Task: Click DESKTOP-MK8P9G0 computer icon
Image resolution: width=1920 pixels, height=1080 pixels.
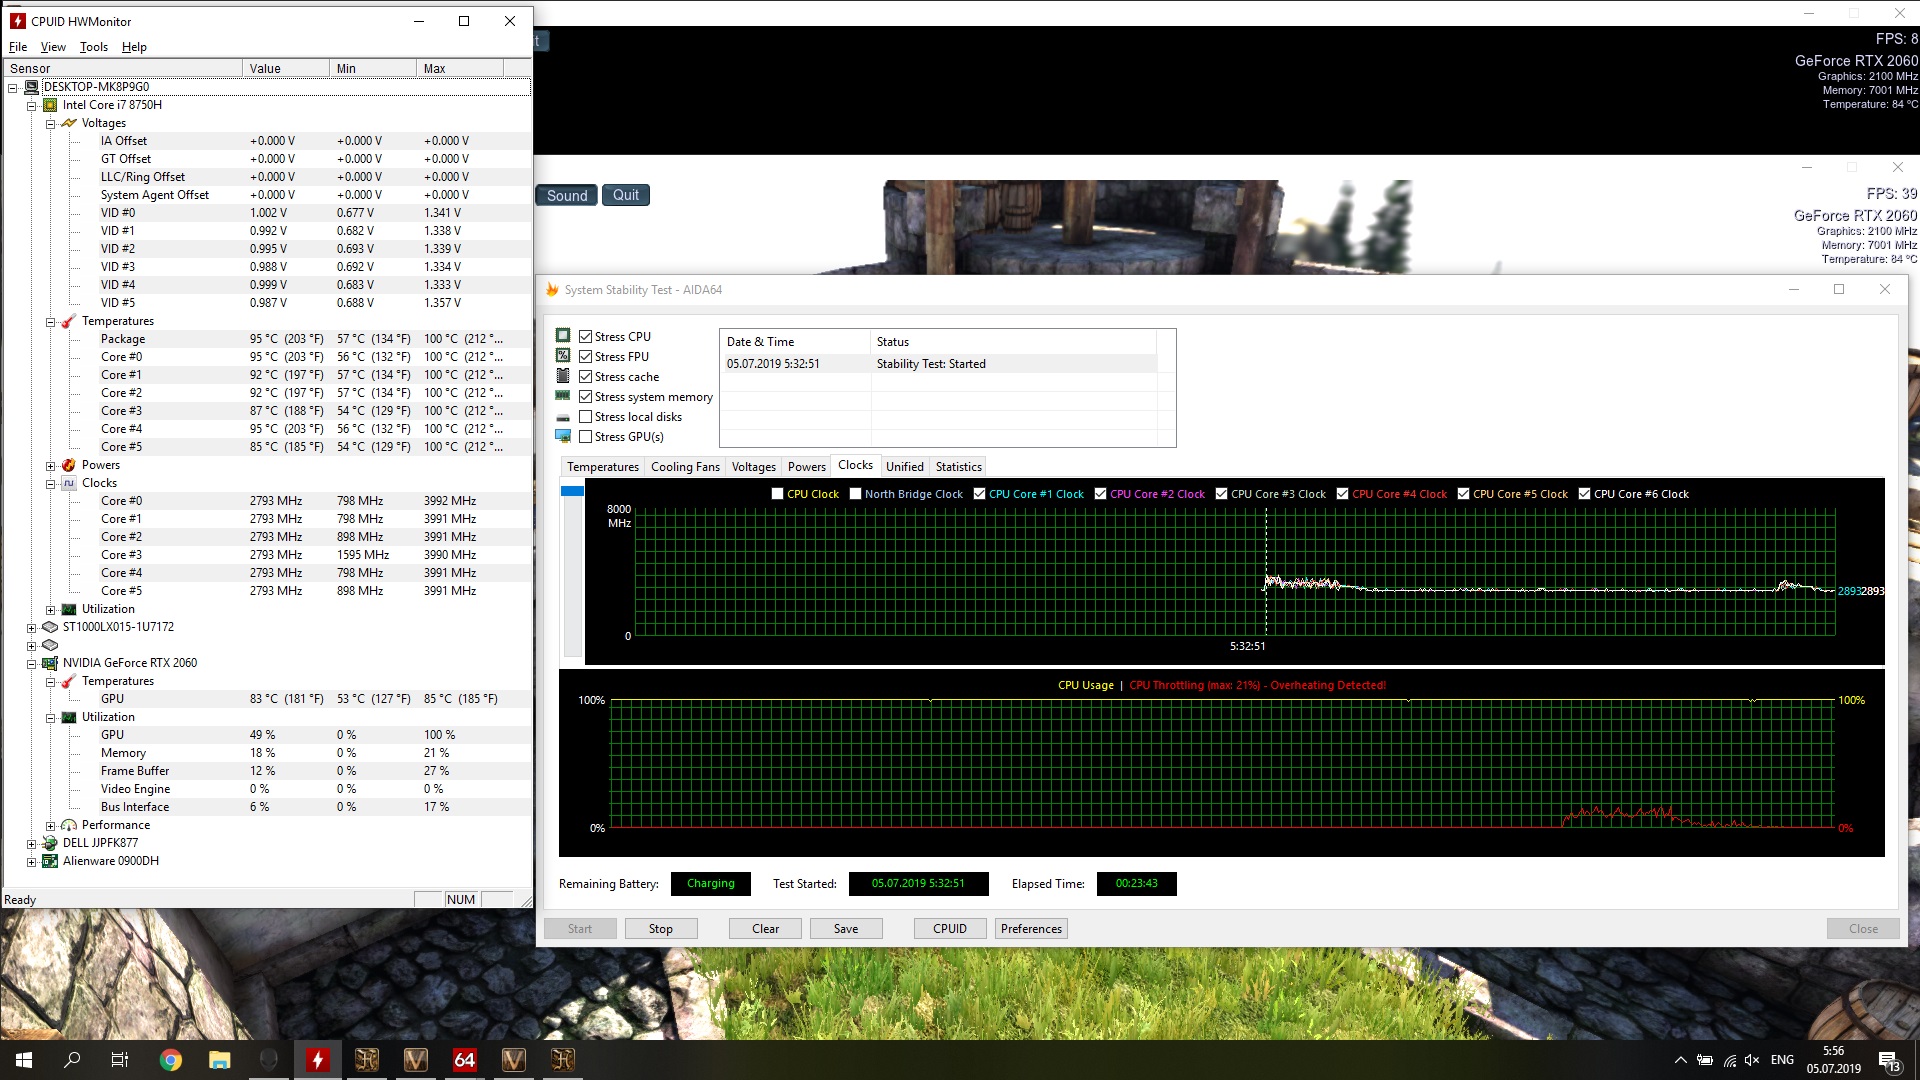Action: coord(31,87)
